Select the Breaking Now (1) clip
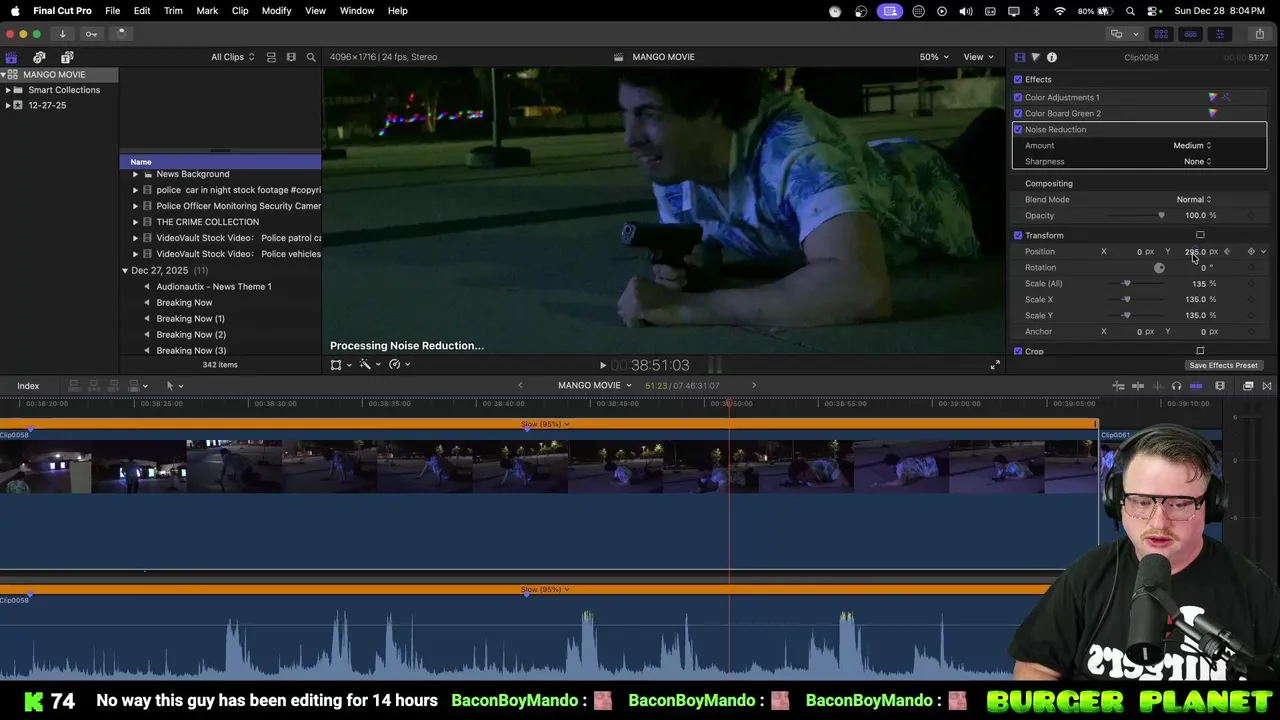 pos(190,319)
